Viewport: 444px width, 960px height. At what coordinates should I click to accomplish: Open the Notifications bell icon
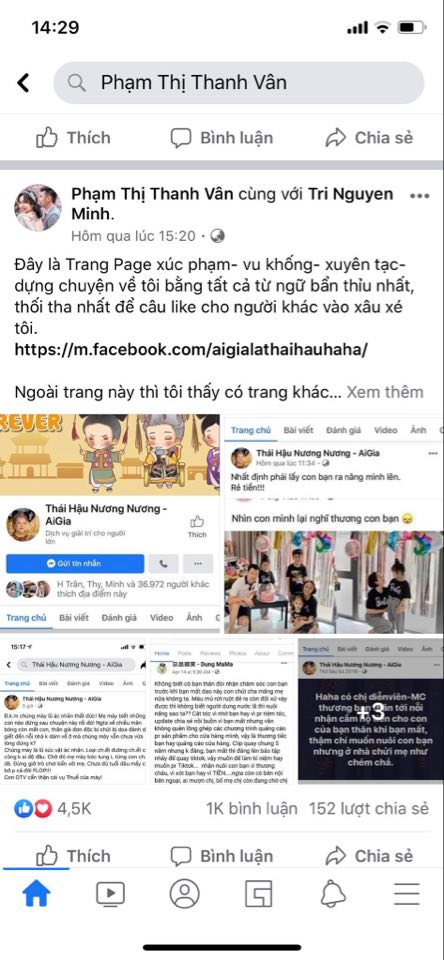point(333,894)
